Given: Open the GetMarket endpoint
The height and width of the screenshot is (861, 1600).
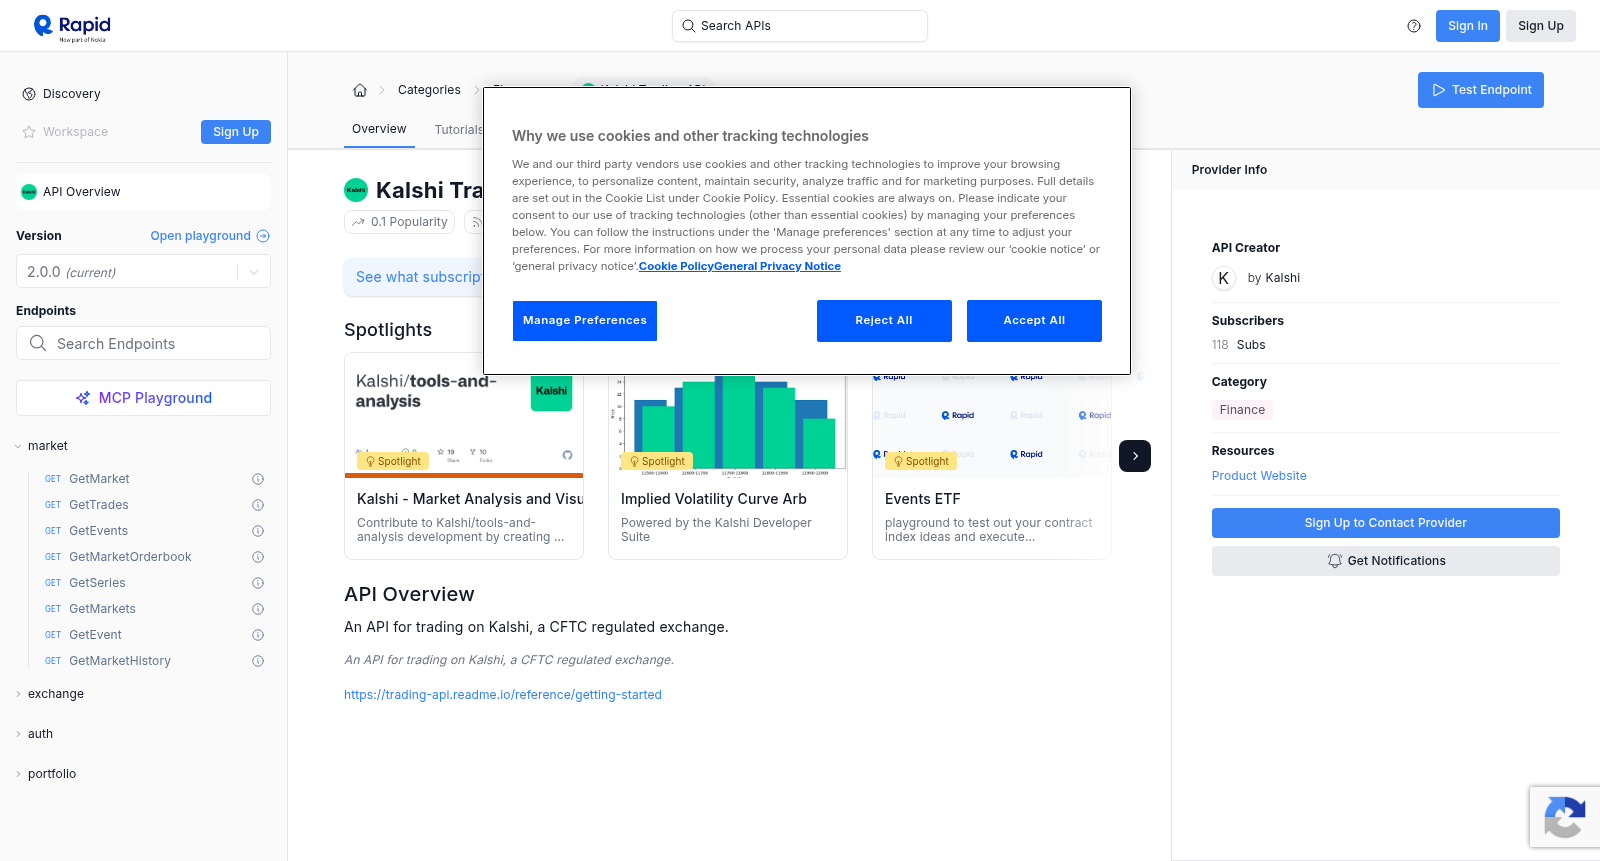Looking at the screenshot, I should (x=99, y=479).
